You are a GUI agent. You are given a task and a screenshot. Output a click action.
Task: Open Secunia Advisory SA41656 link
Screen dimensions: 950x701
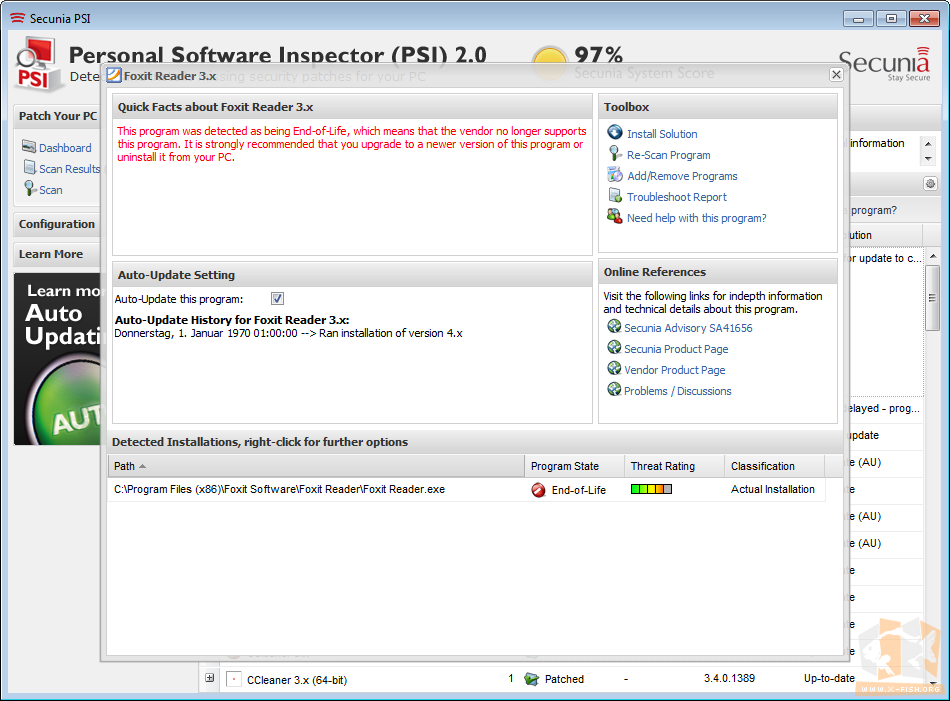(x=688, y=328)
